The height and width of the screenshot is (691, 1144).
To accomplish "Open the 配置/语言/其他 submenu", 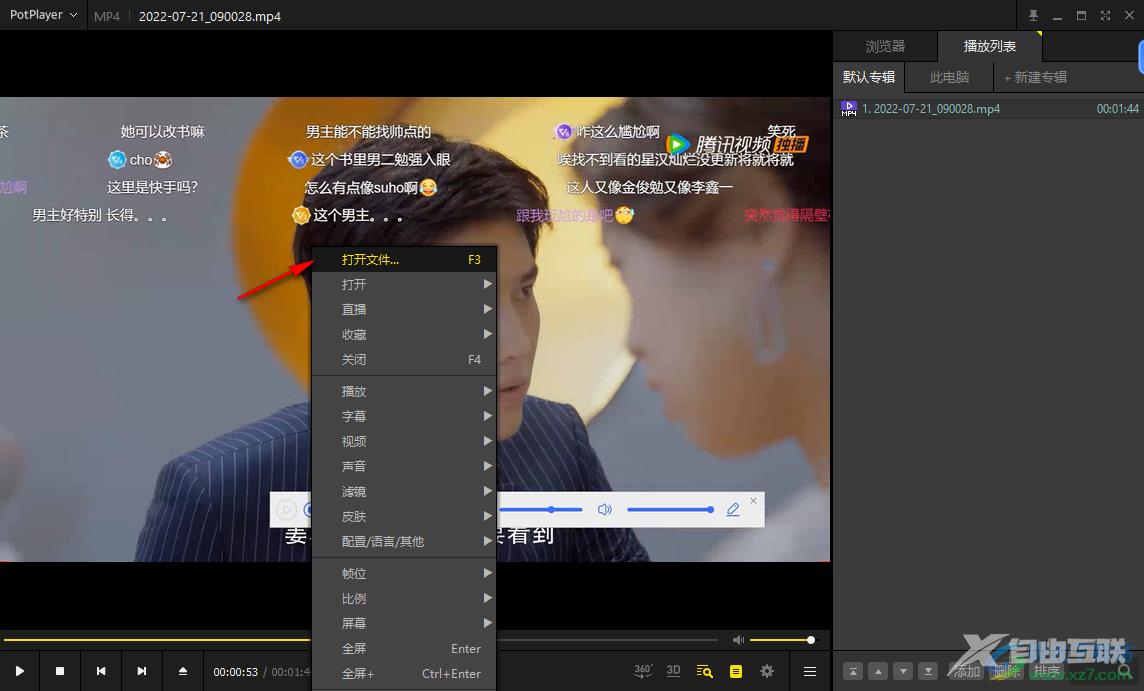I will pyautogui.click(x=404, y=541).
